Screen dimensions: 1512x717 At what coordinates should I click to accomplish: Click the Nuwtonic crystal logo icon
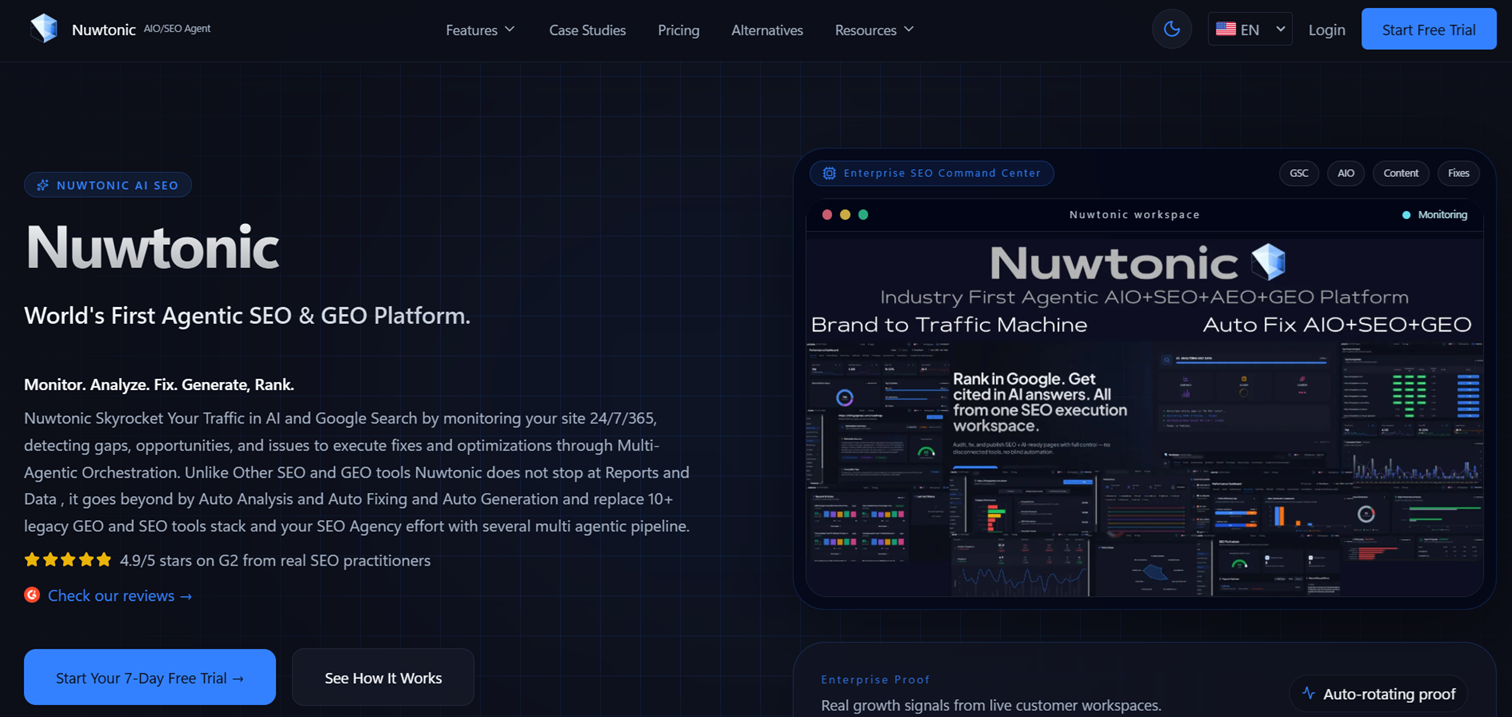[x=44, y=29]
